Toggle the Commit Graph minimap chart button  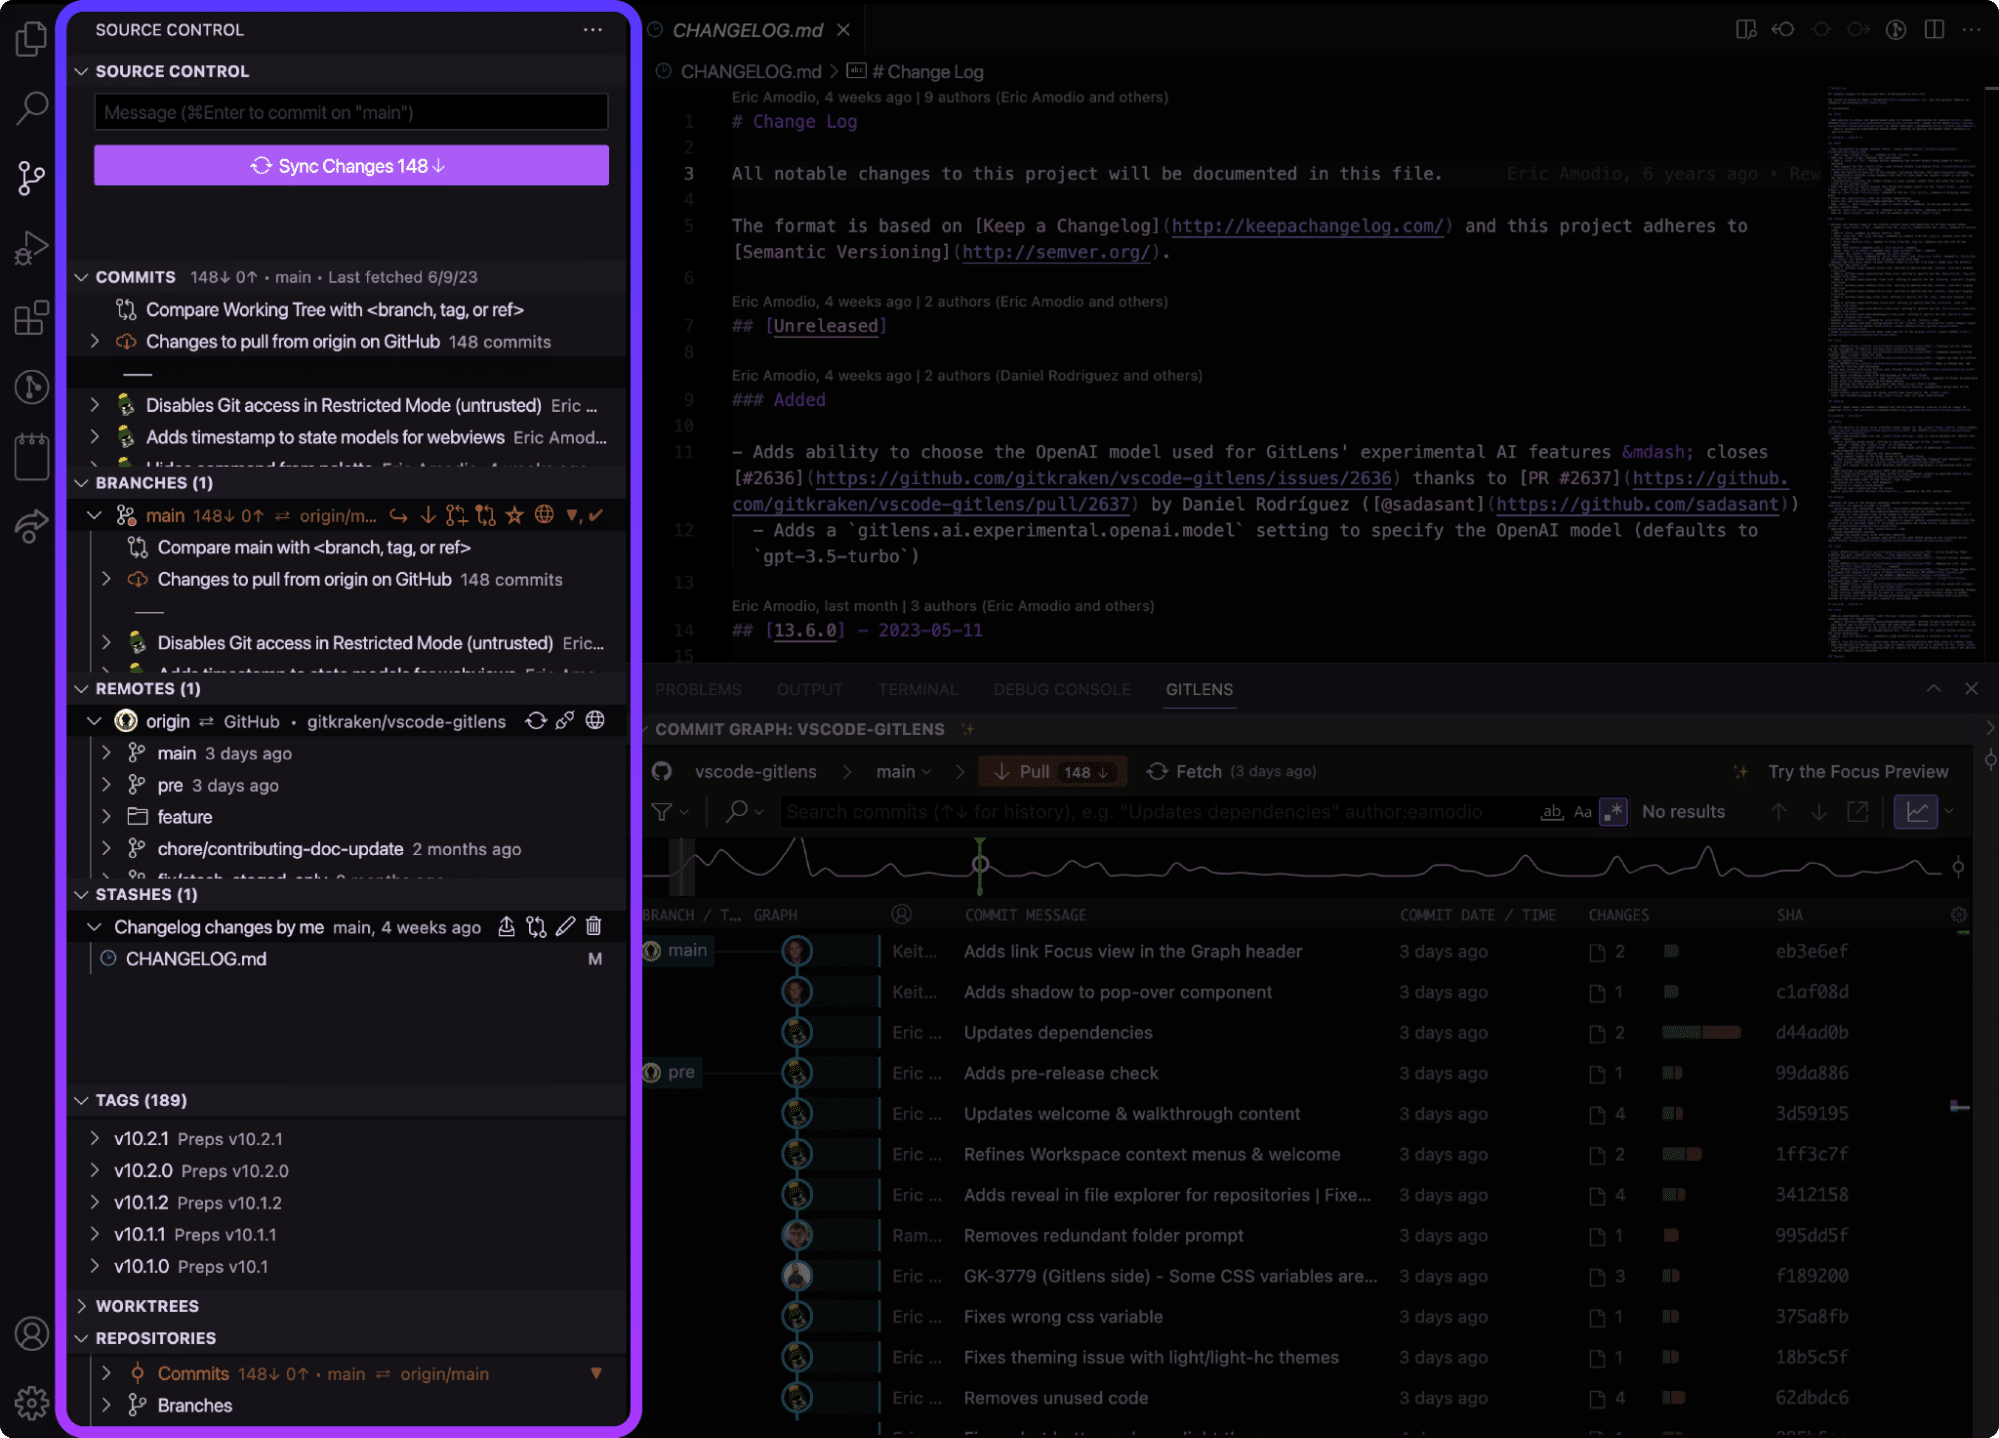(x=1916, y=812)
